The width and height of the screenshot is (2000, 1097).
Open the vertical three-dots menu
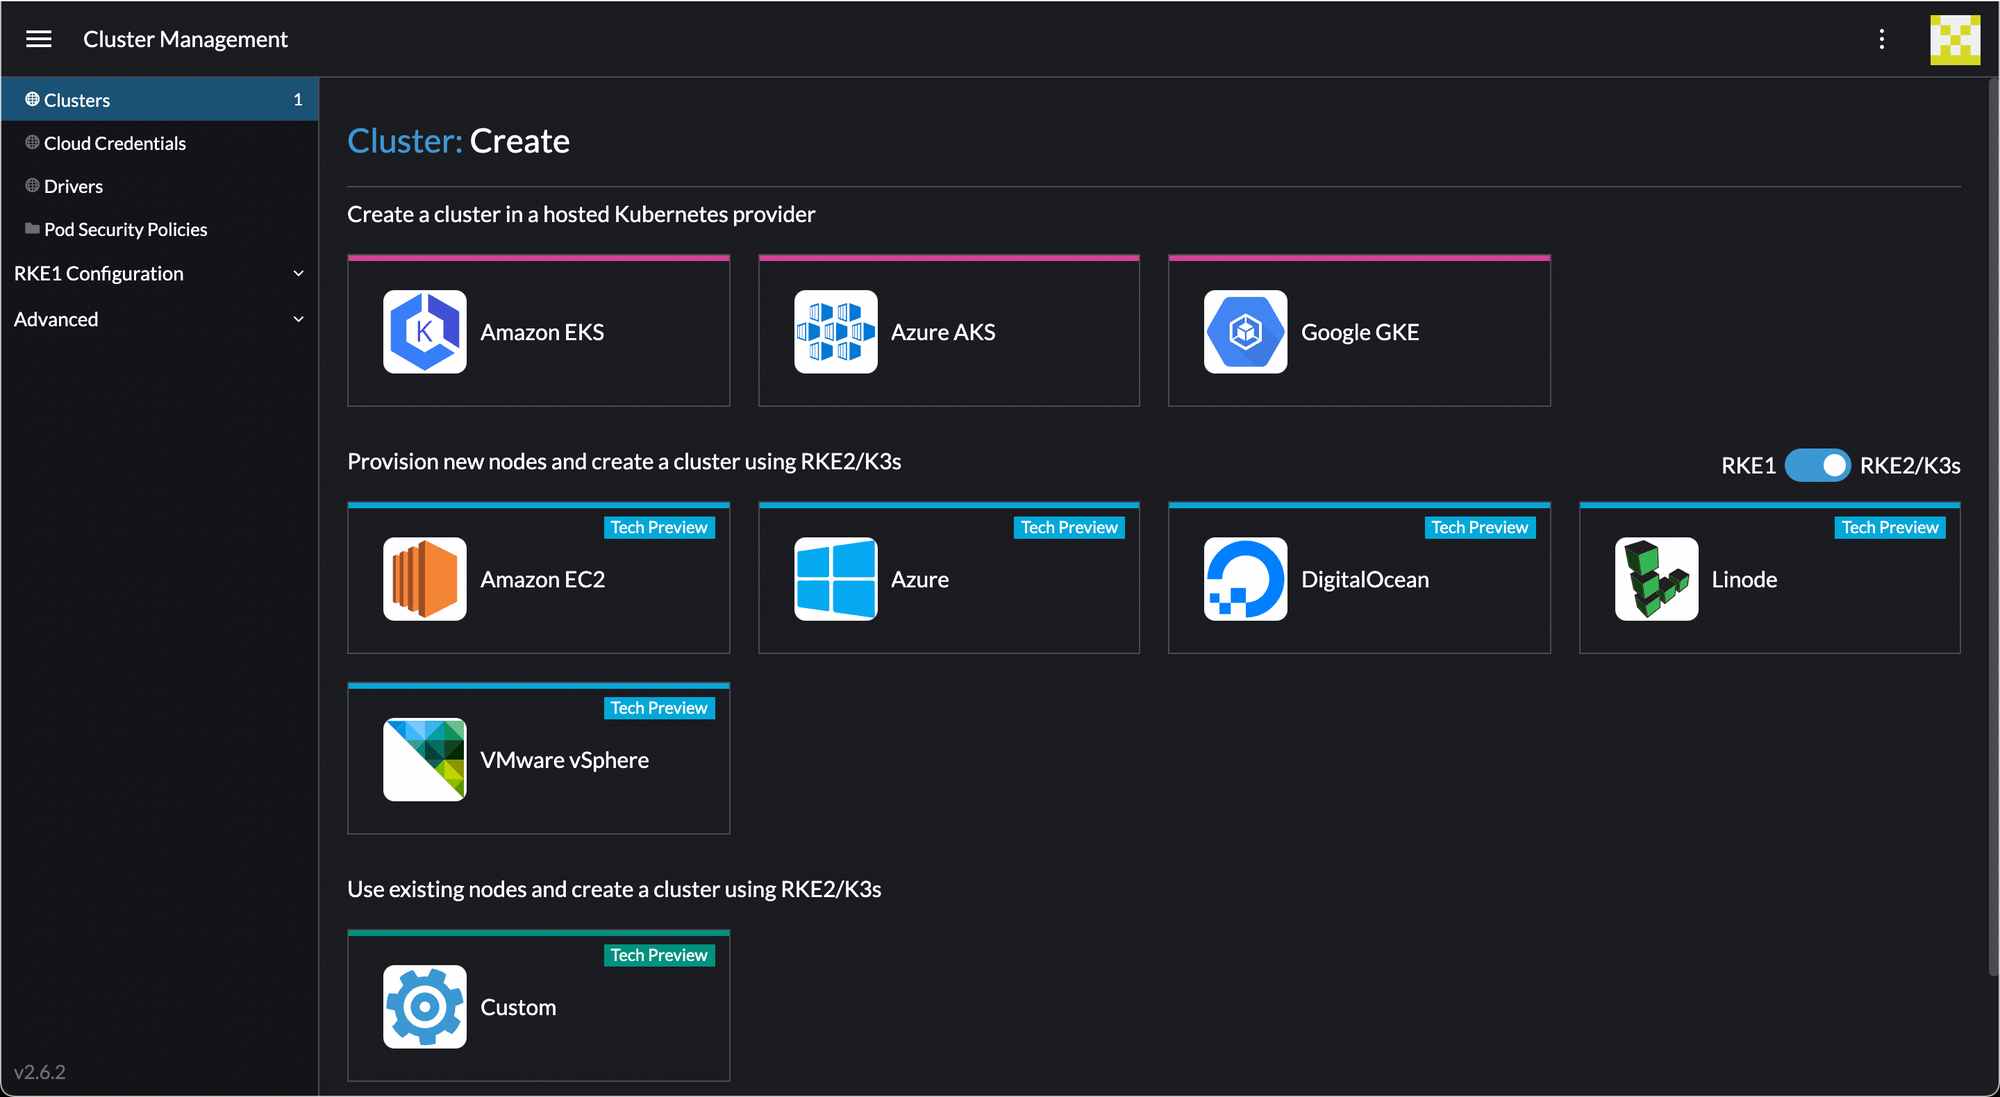point(1881,39)
